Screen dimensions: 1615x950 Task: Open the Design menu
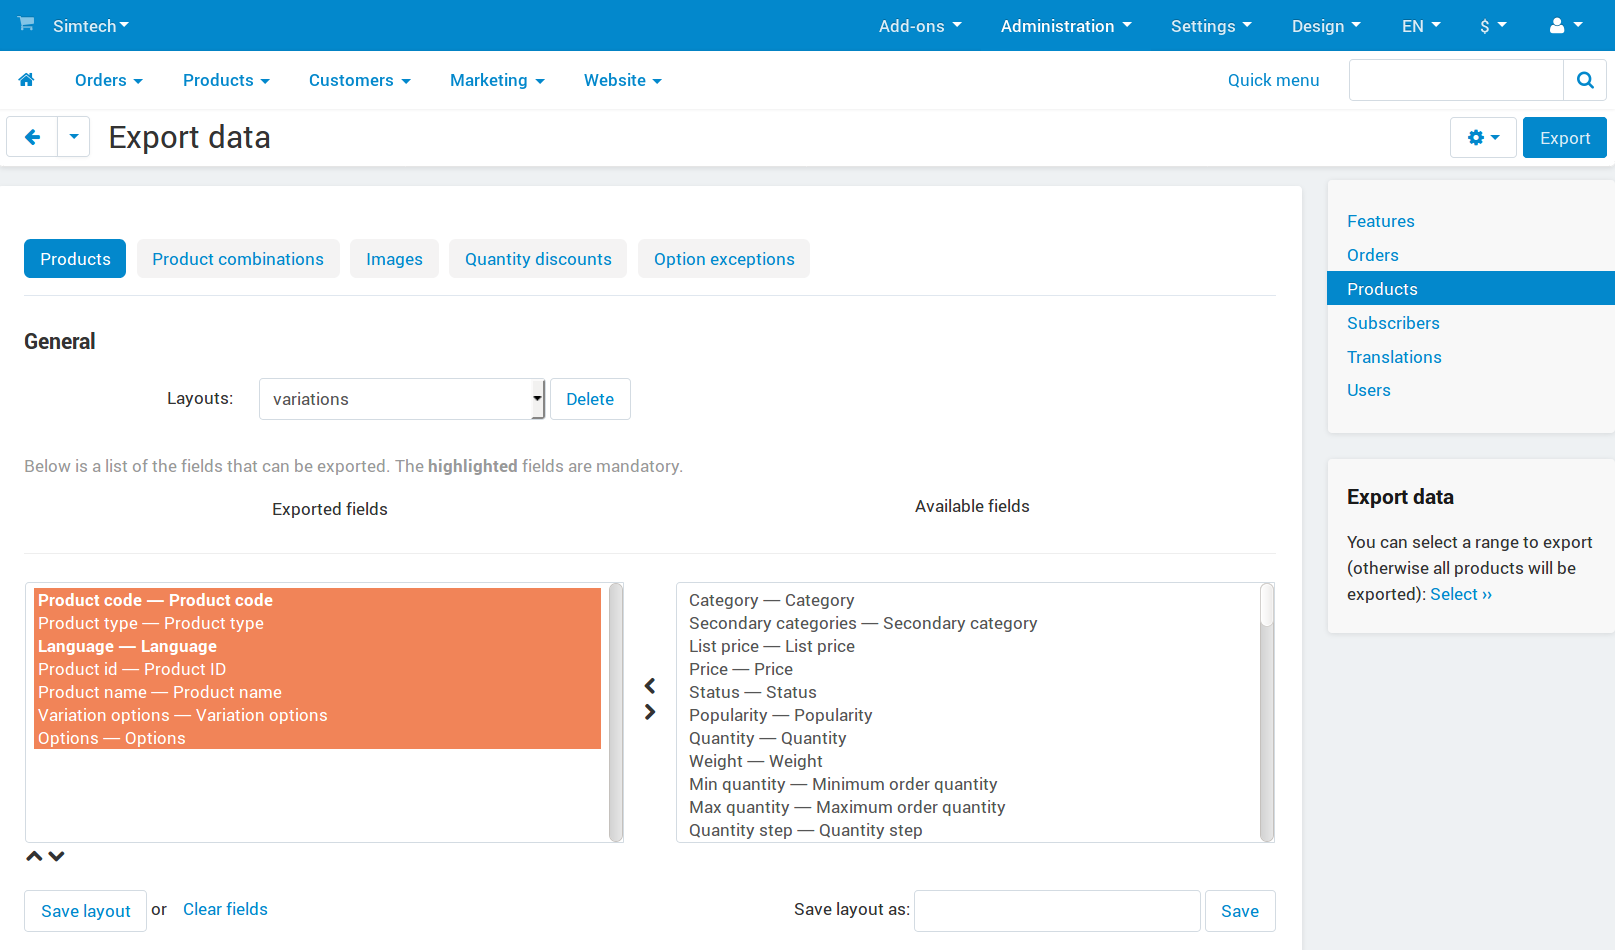click(x=1326, y=26)
